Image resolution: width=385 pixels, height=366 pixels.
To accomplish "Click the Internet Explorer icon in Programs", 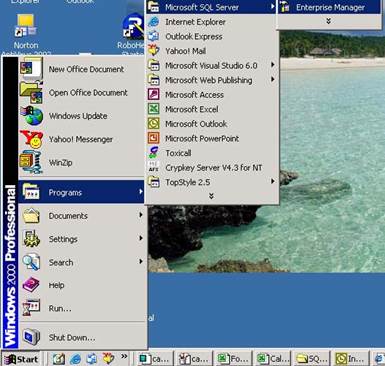I will pos(153,22).
